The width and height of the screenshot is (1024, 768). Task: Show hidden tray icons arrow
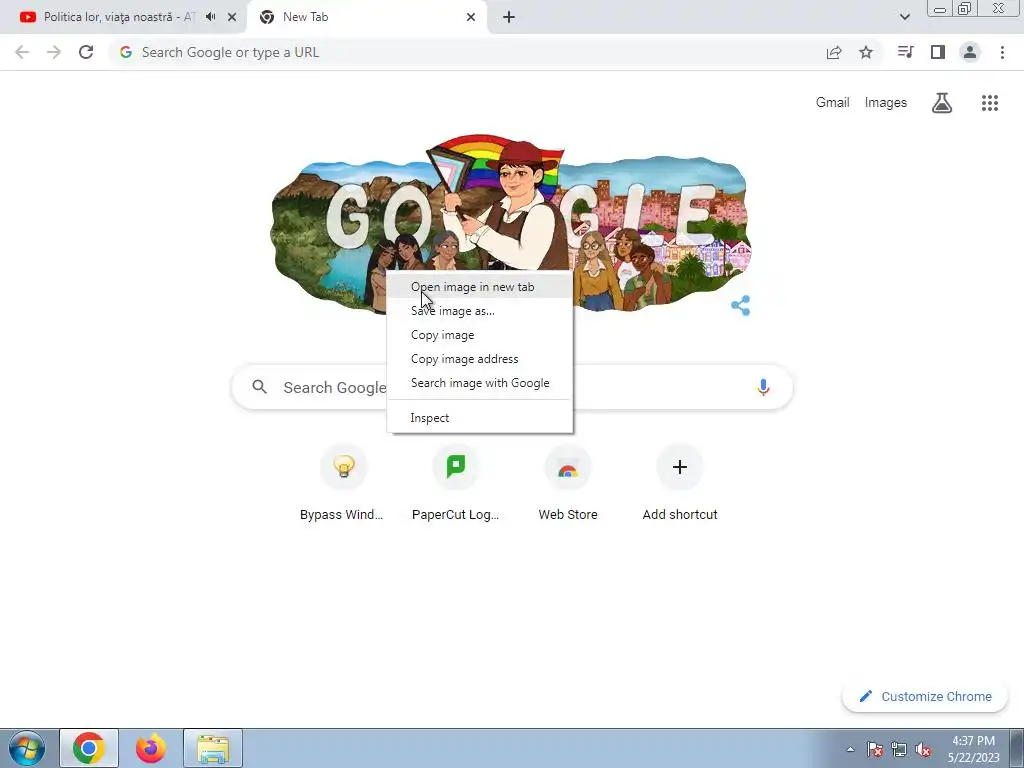point(850,749)
